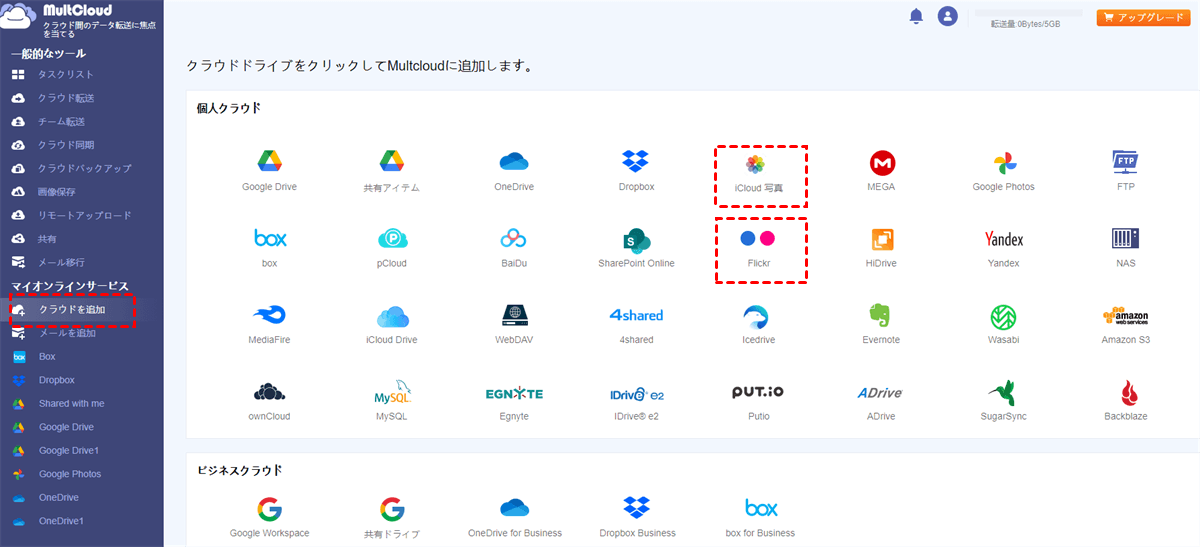Choose OneDrive for Business icon
1200x547 pixels.
pos(514,508)
